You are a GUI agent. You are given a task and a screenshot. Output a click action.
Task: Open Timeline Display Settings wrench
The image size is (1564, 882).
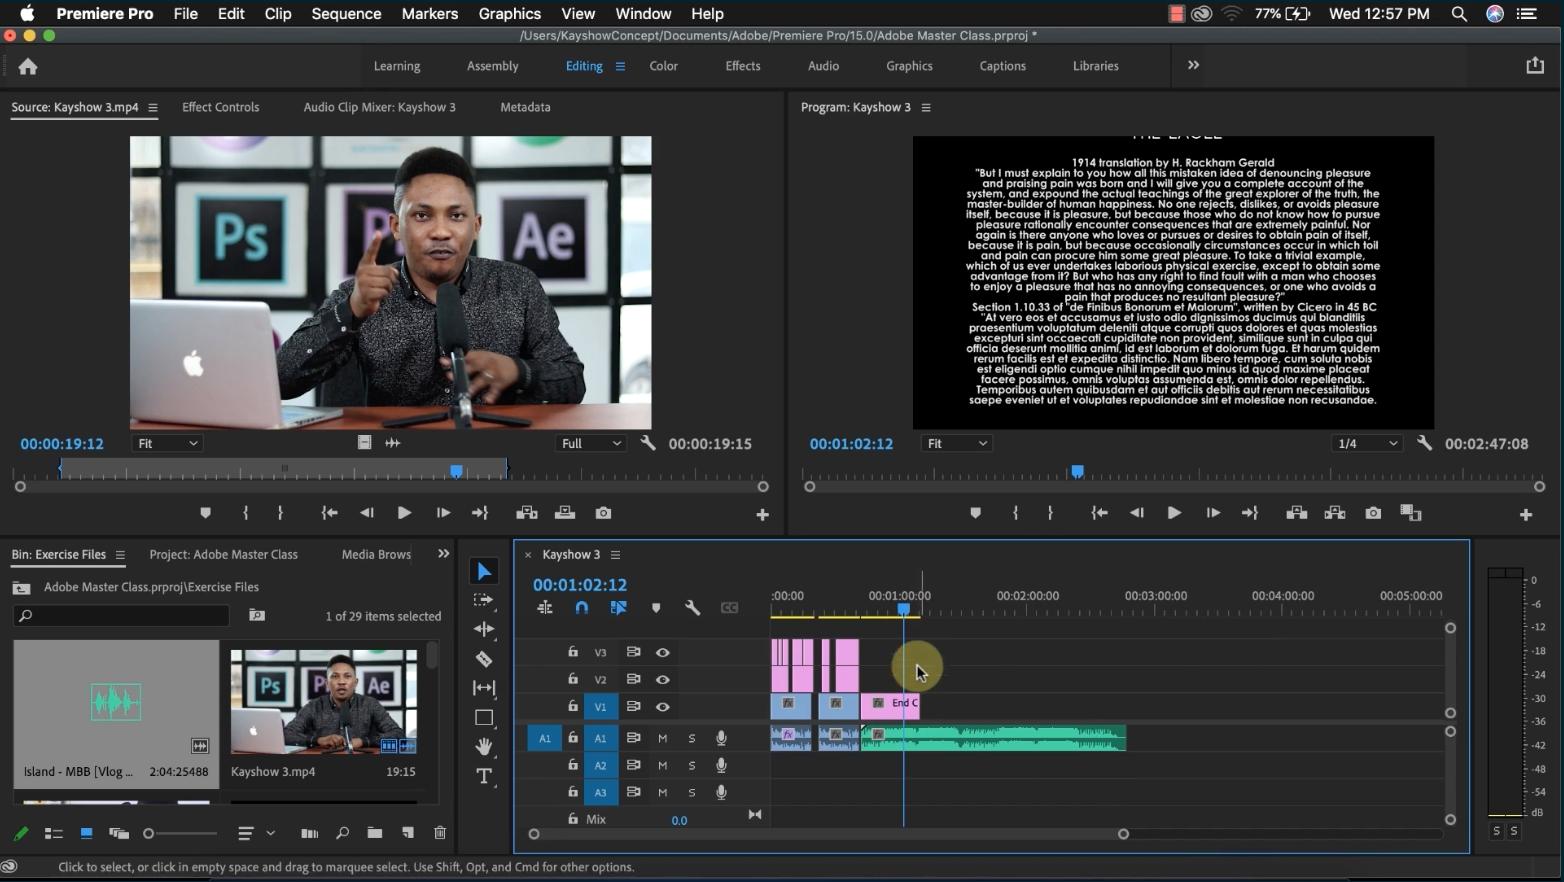pos(692,608)
